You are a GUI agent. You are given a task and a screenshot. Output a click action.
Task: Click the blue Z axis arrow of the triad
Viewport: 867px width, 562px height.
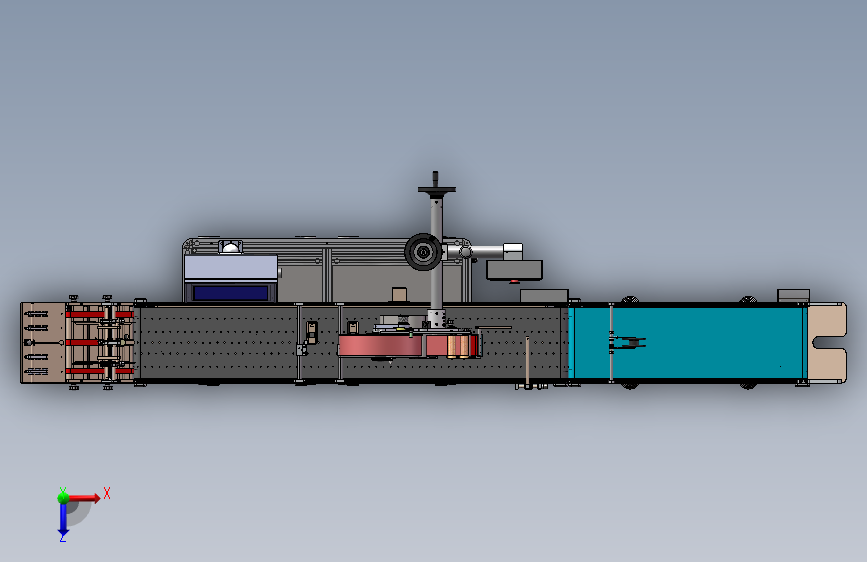click(x=63, y=520)
